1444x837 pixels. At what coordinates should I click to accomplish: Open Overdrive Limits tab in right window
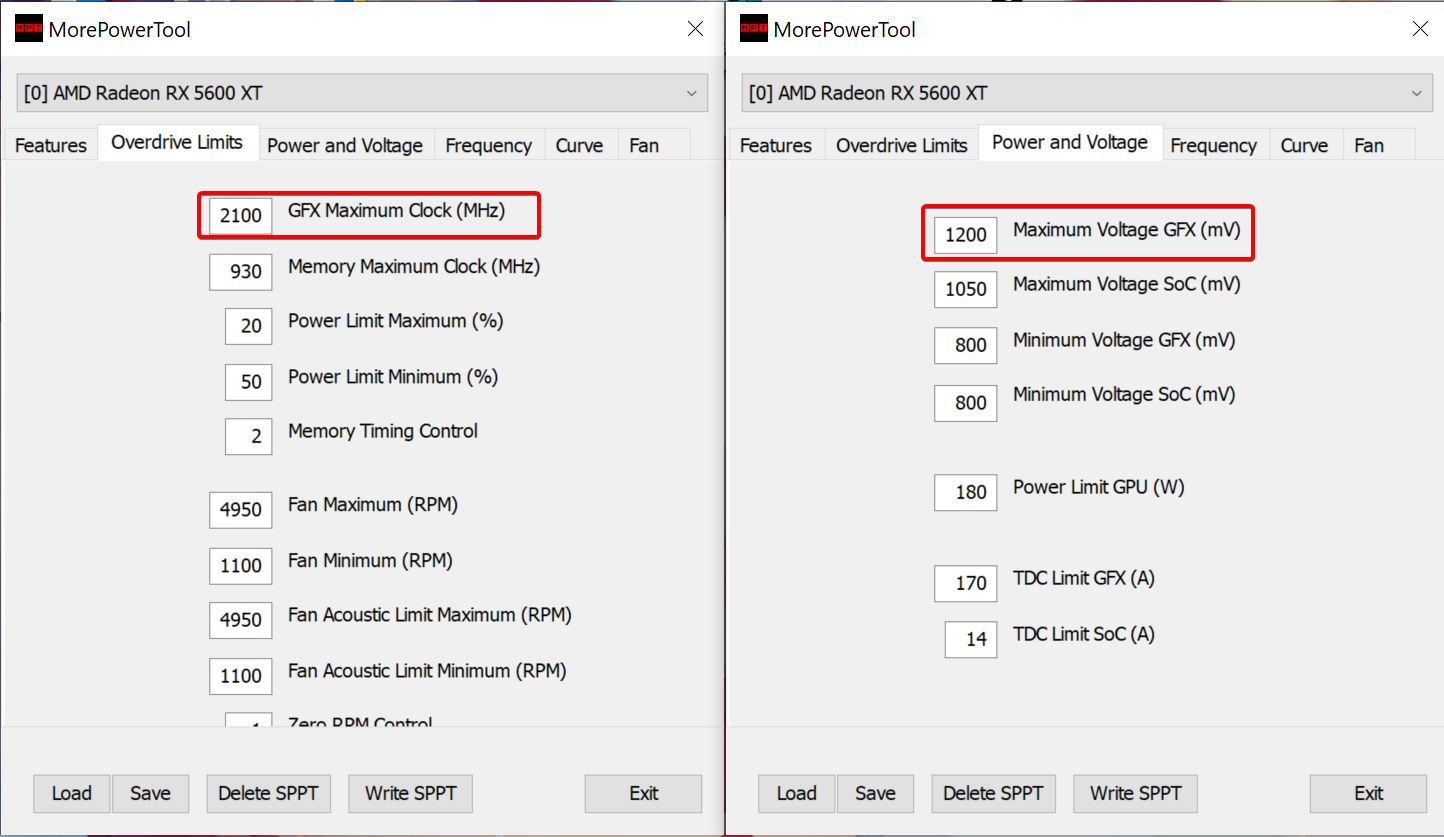coord(902,145)
